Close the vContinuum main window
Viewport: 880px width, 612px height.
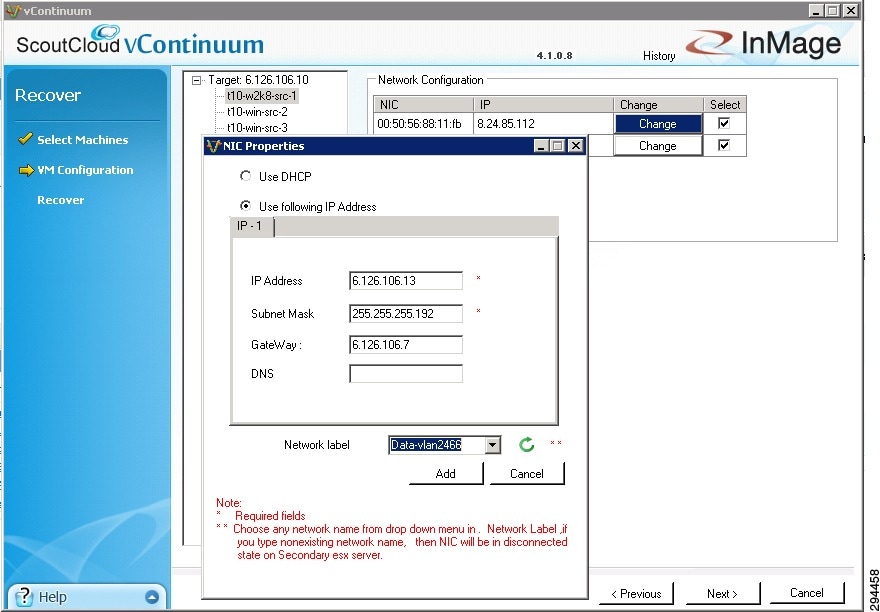coord(851,11)
